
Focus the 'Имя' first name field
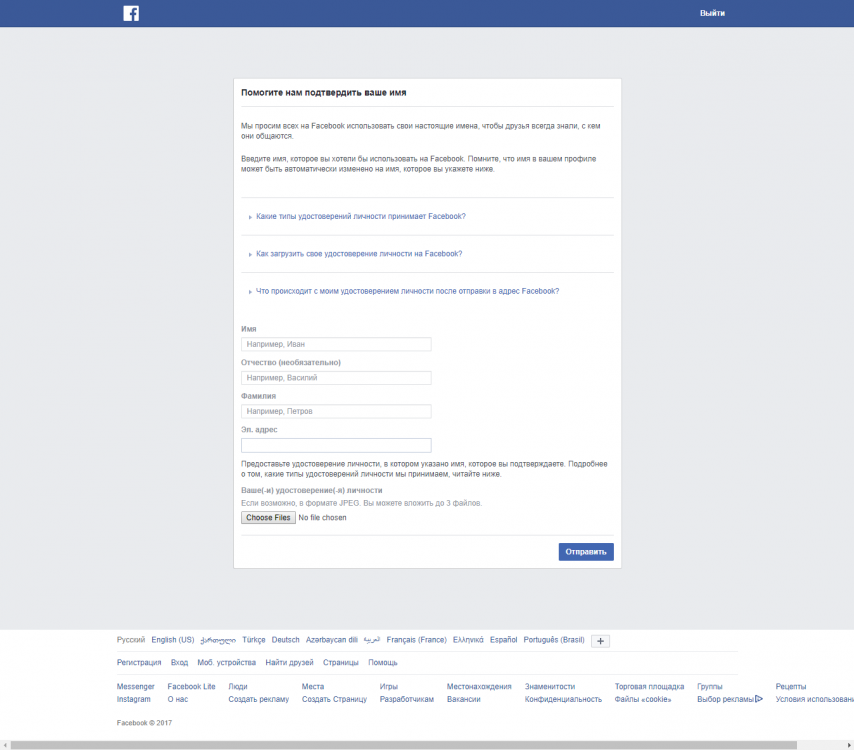336,344
